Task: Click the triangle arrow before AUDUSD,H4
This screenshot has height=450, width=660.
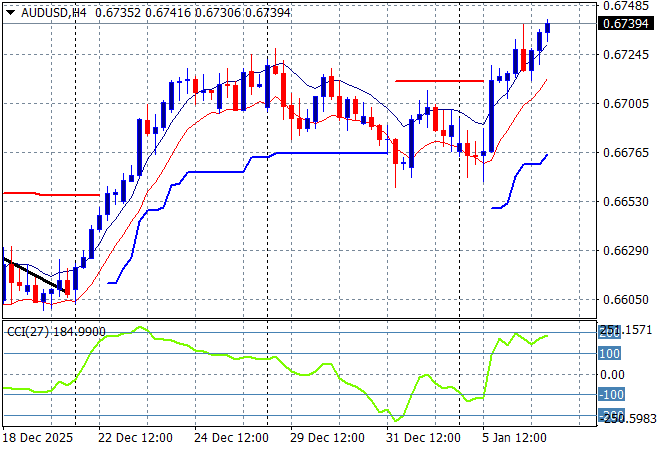Action: [x=10, y=11]
